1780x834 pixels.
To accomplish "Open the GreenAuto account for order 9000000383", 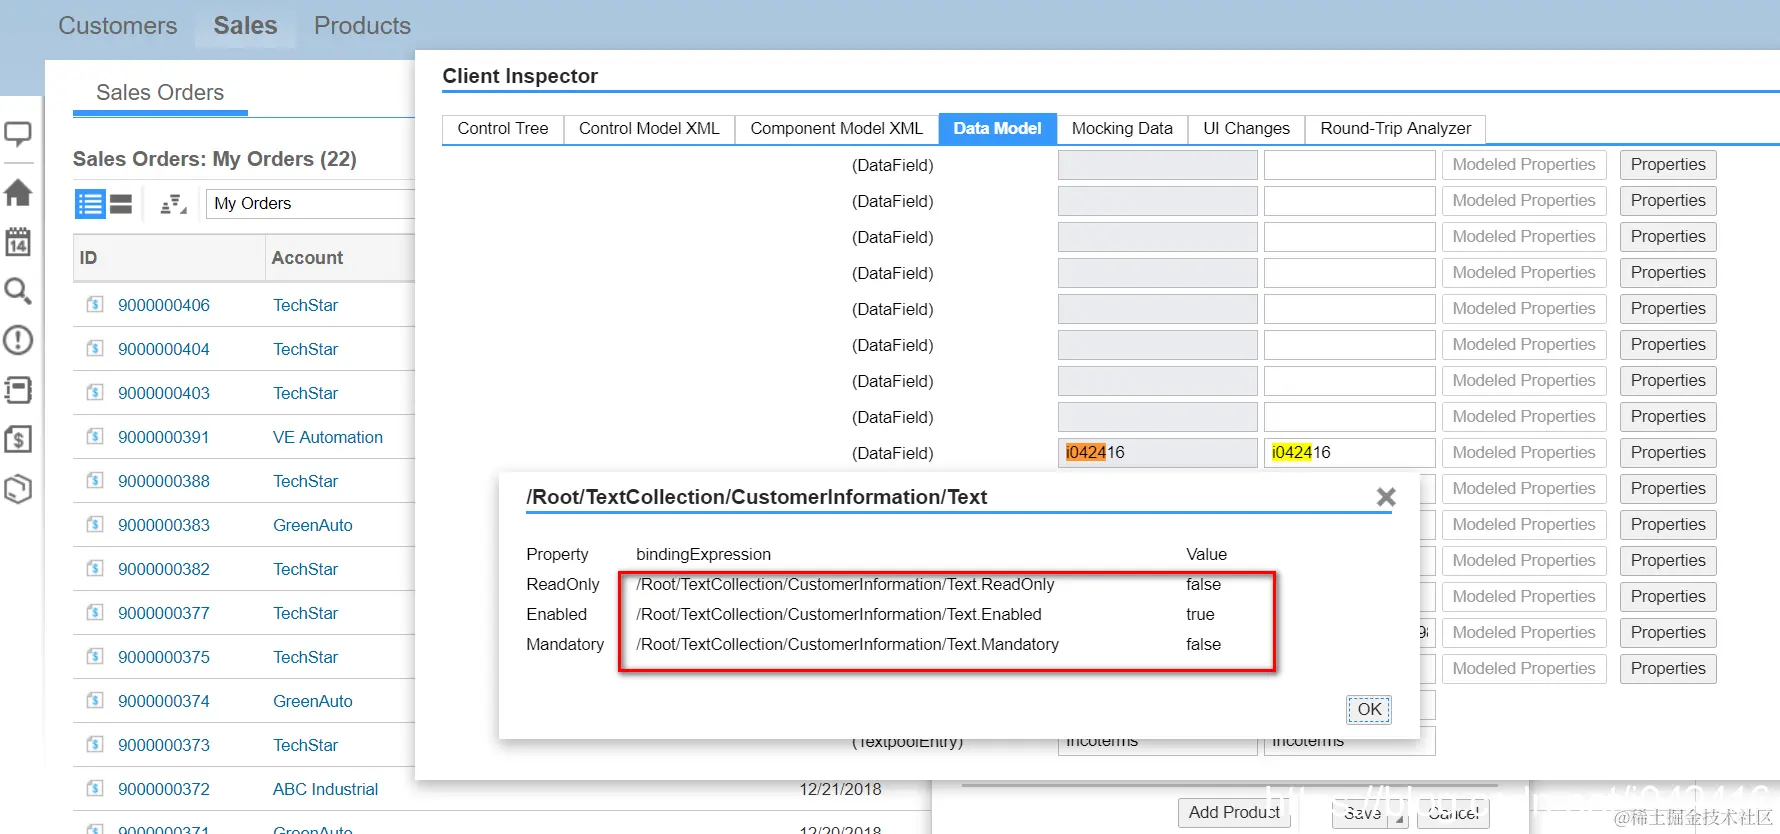I will click(313, 525).
